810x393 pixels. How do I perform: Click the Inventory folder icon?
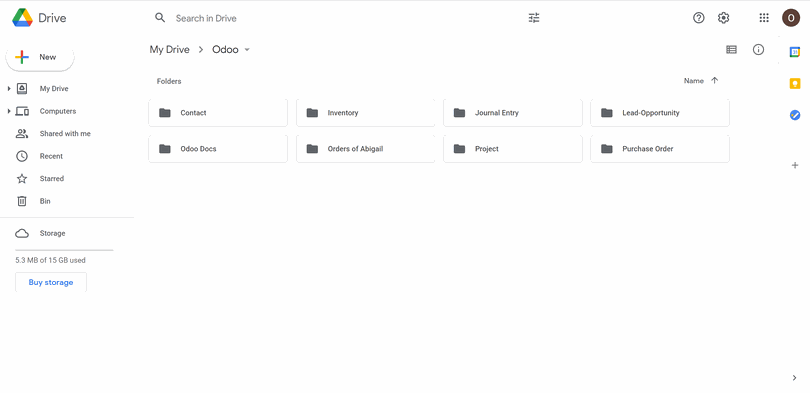(x=312, y=113)
